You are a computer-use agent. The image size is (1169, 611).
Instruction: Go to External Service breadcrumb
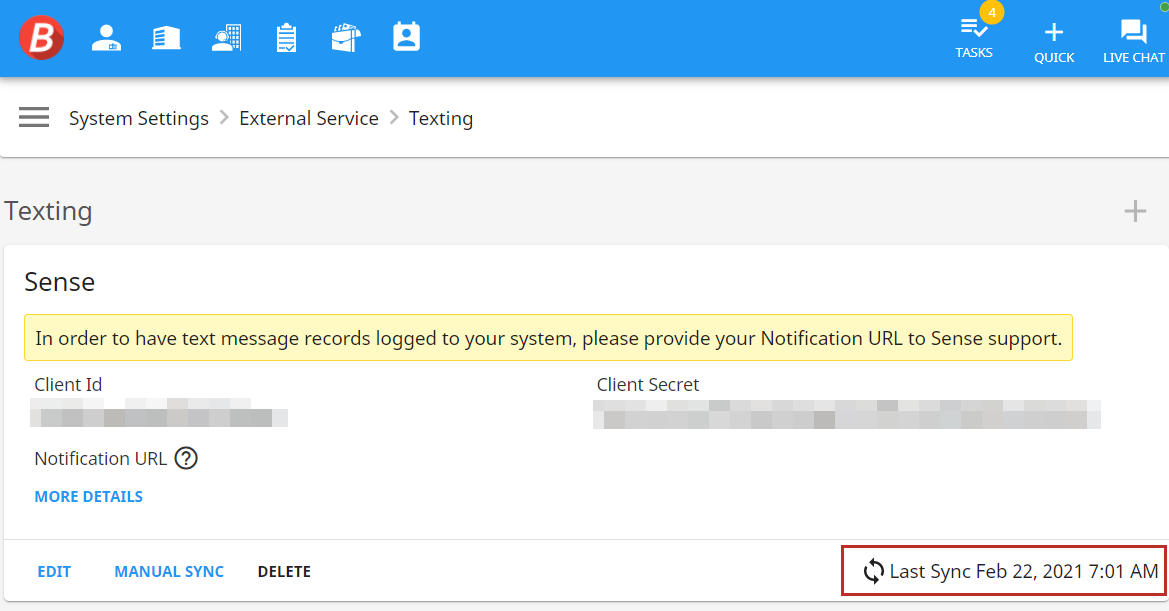[x=309, y=119]
